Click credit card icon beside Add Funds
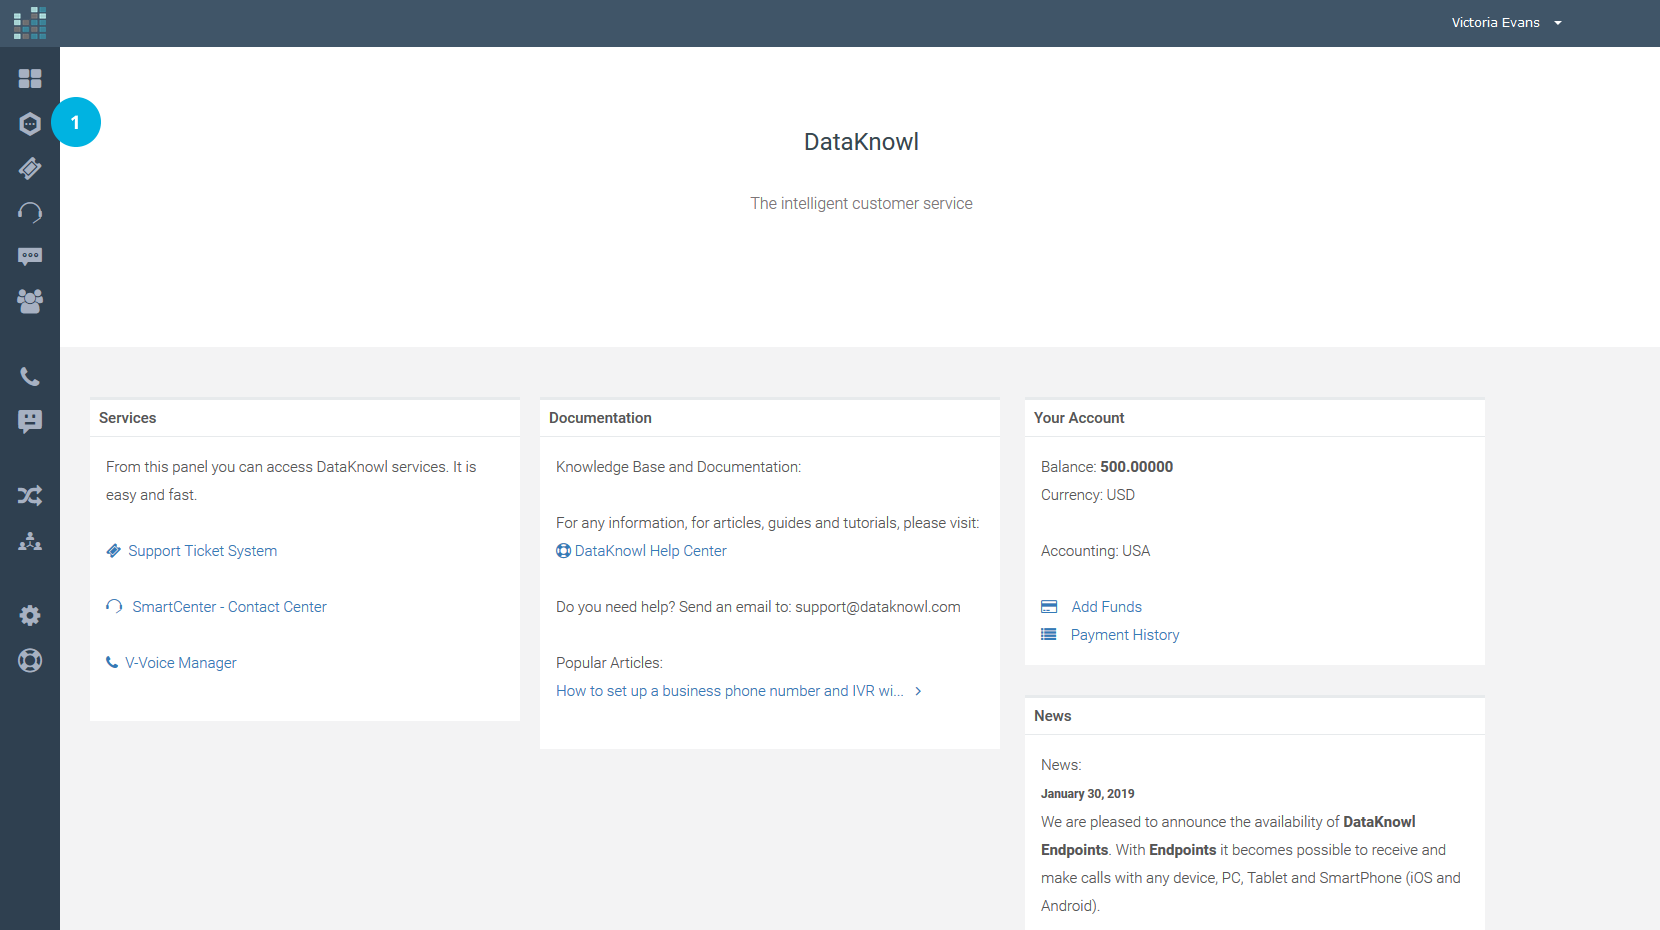Viewport: 1660px width, 930px height. 1049,607
